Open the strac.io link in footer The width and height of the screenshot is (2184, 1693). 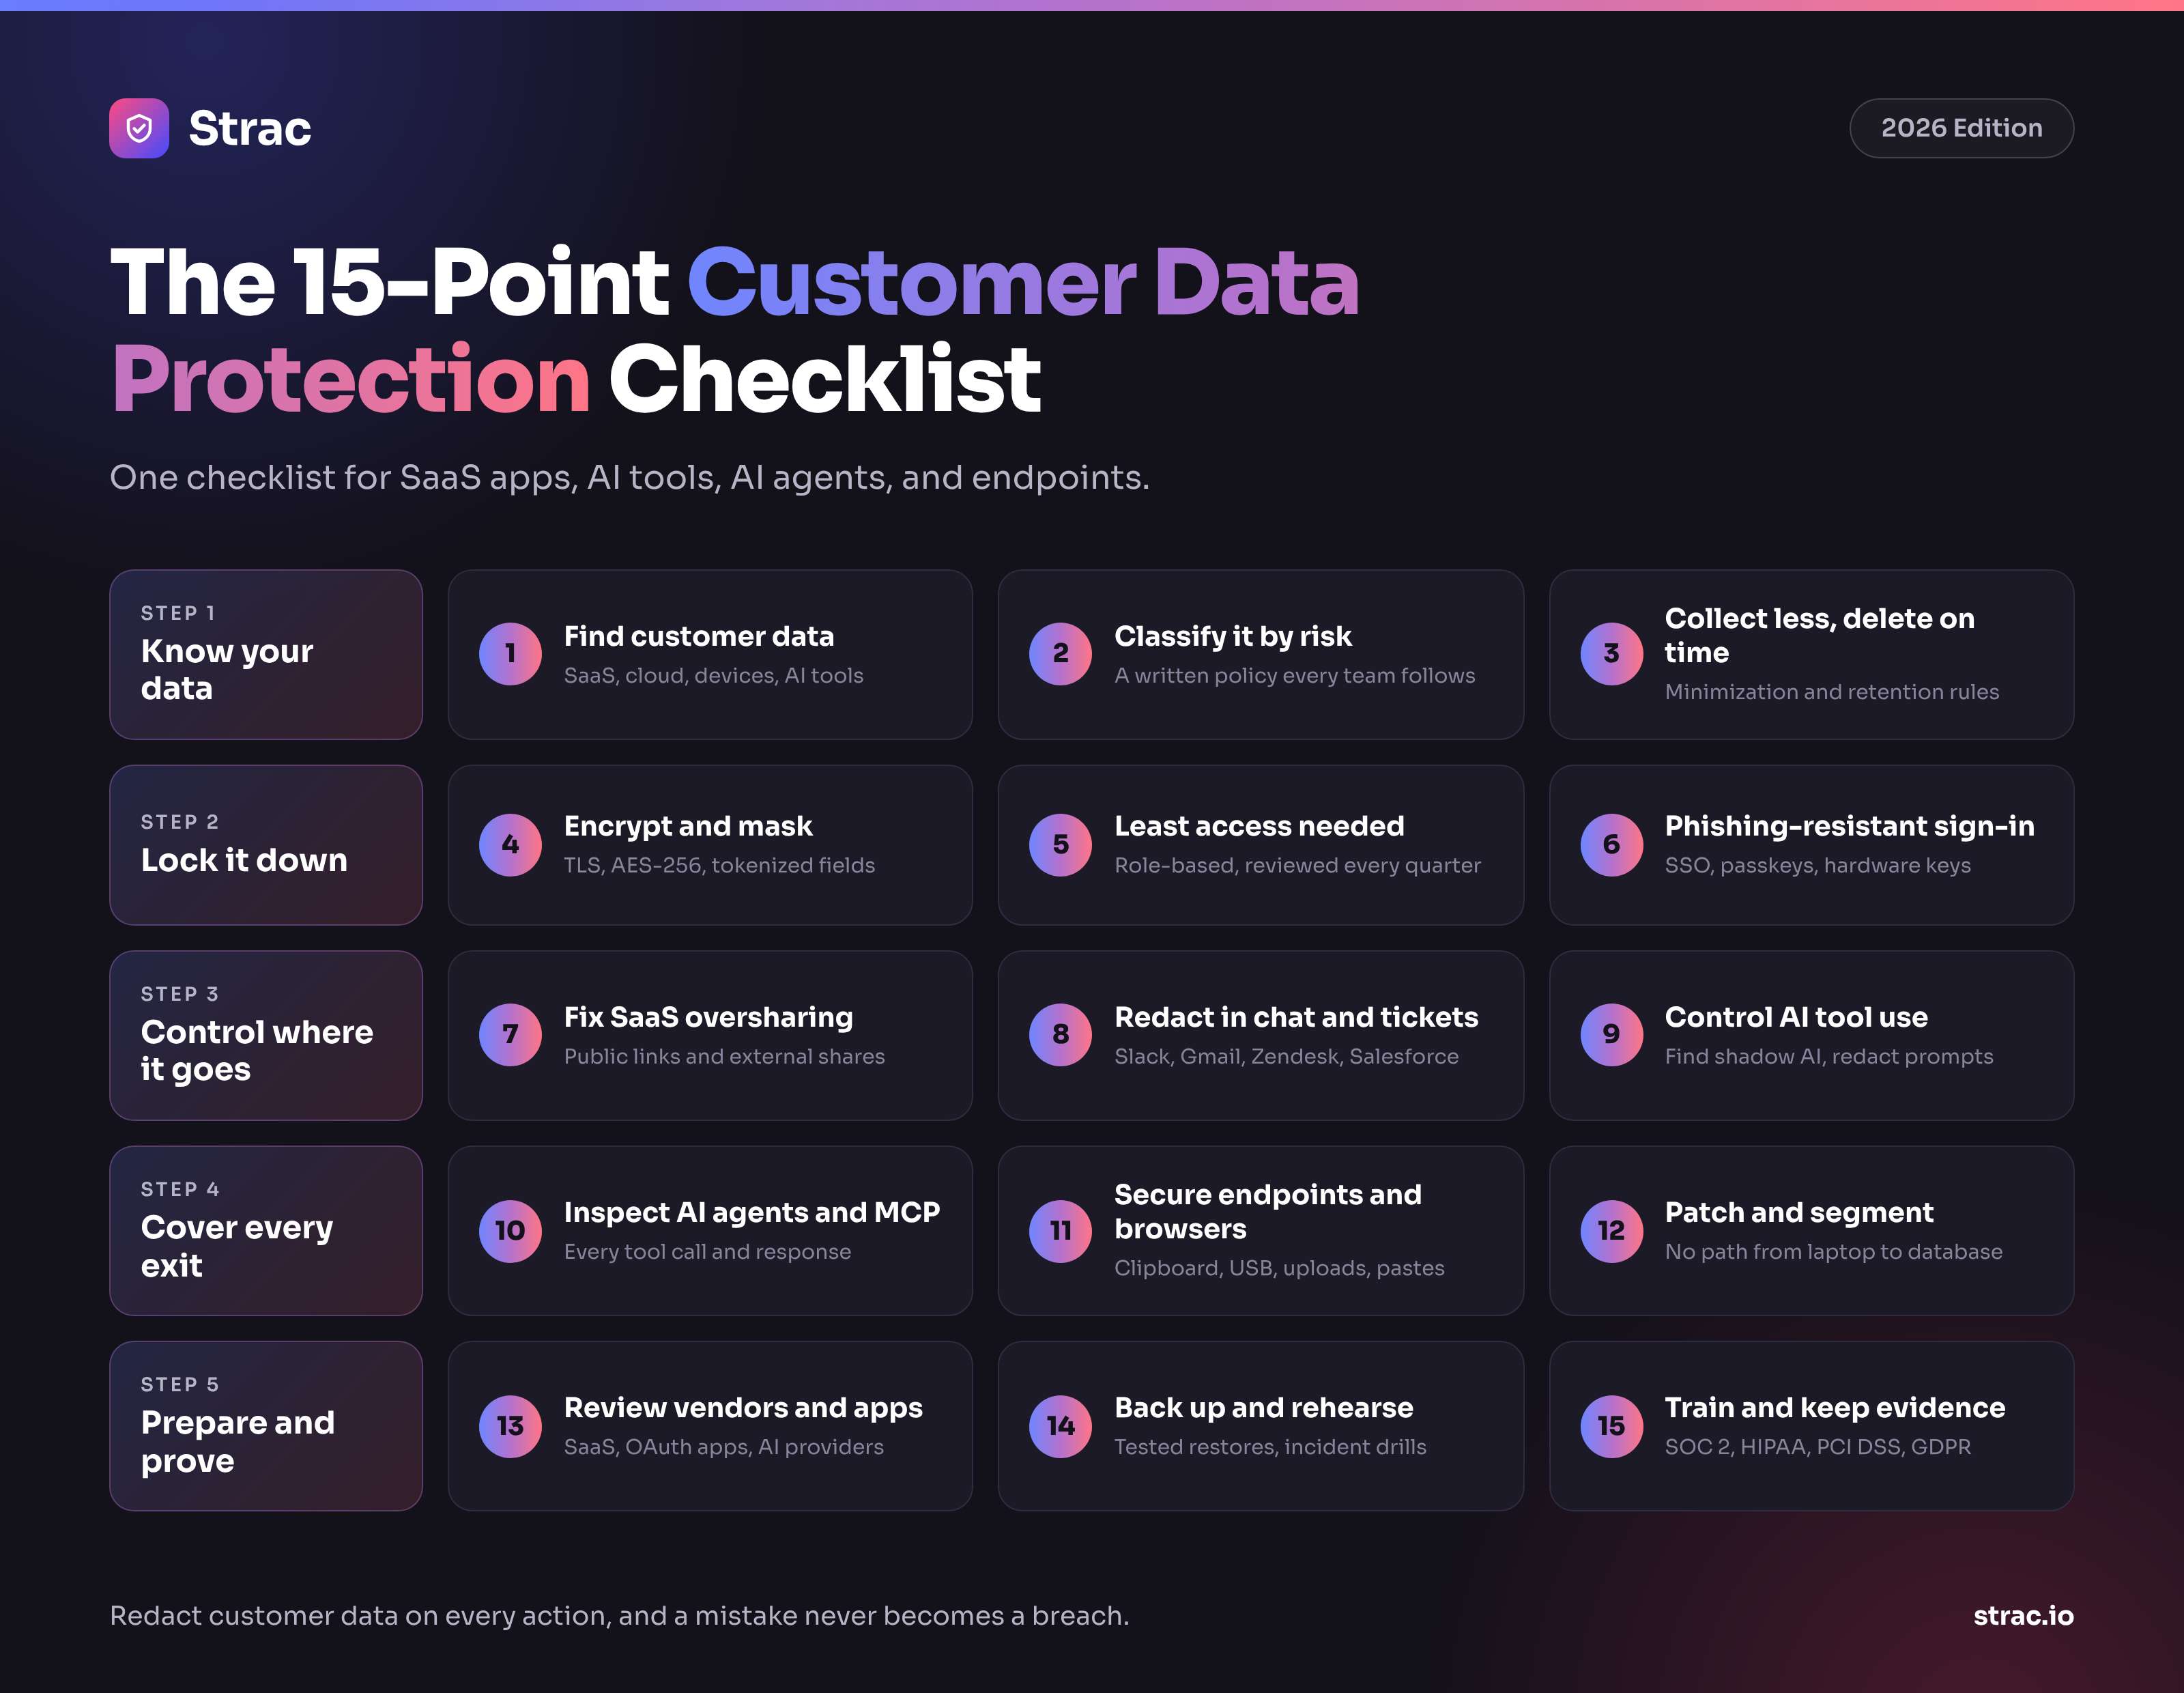(2023, 1616)
